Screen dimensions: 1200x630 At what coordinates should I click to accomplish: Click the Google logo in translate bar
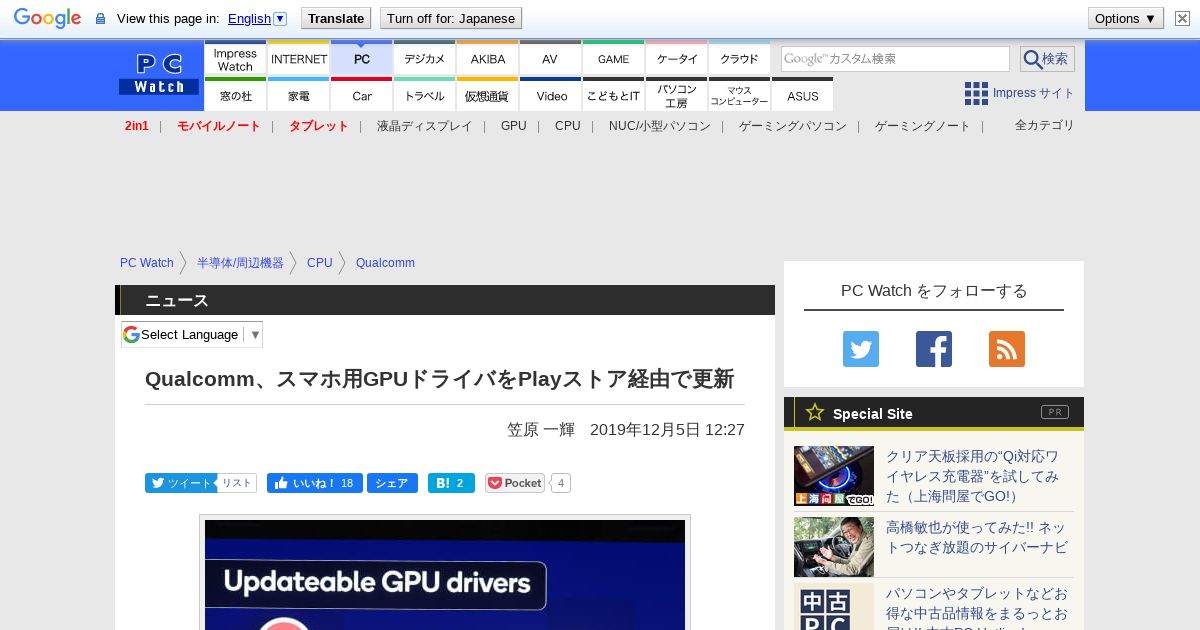[x=47, y=18]
